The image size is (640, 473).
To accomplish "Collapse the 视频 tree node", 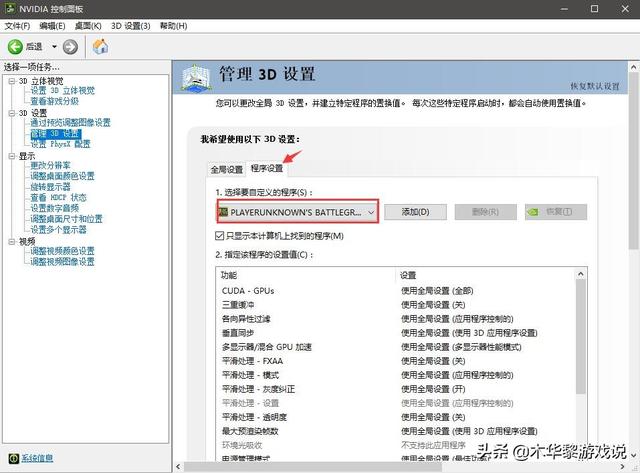I will pos(12,242).
